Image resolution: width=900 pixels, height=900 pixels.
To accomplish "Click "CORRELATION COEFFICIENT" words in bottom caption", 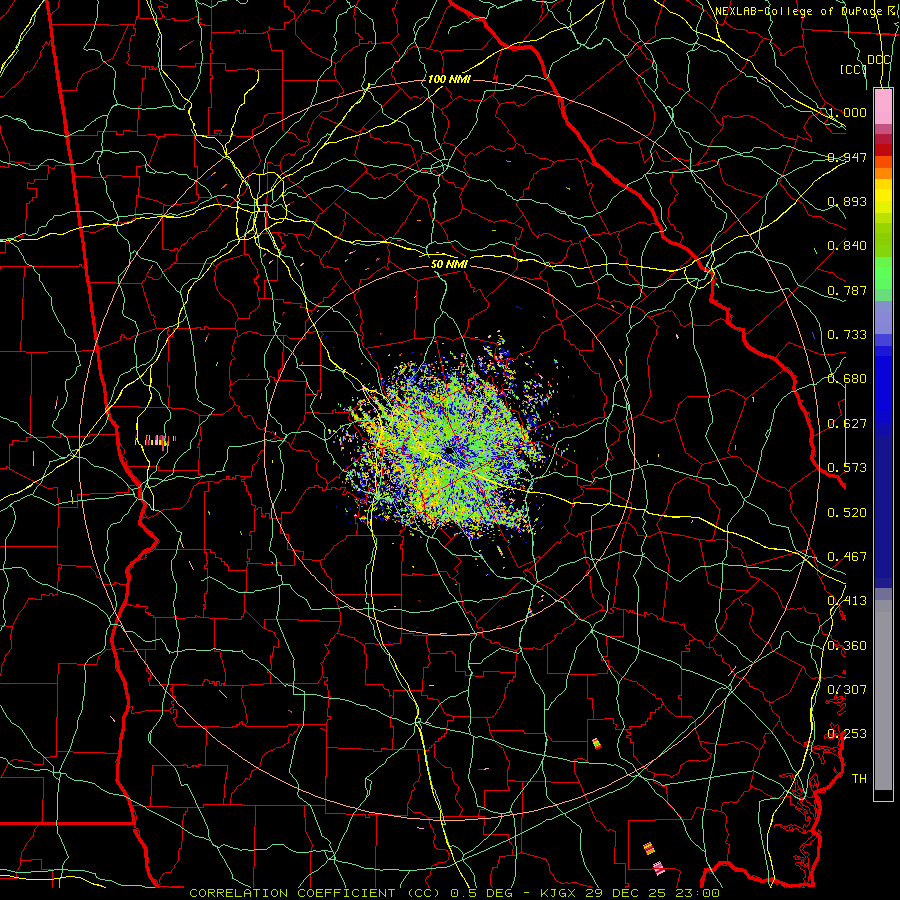I will point(292,893).
